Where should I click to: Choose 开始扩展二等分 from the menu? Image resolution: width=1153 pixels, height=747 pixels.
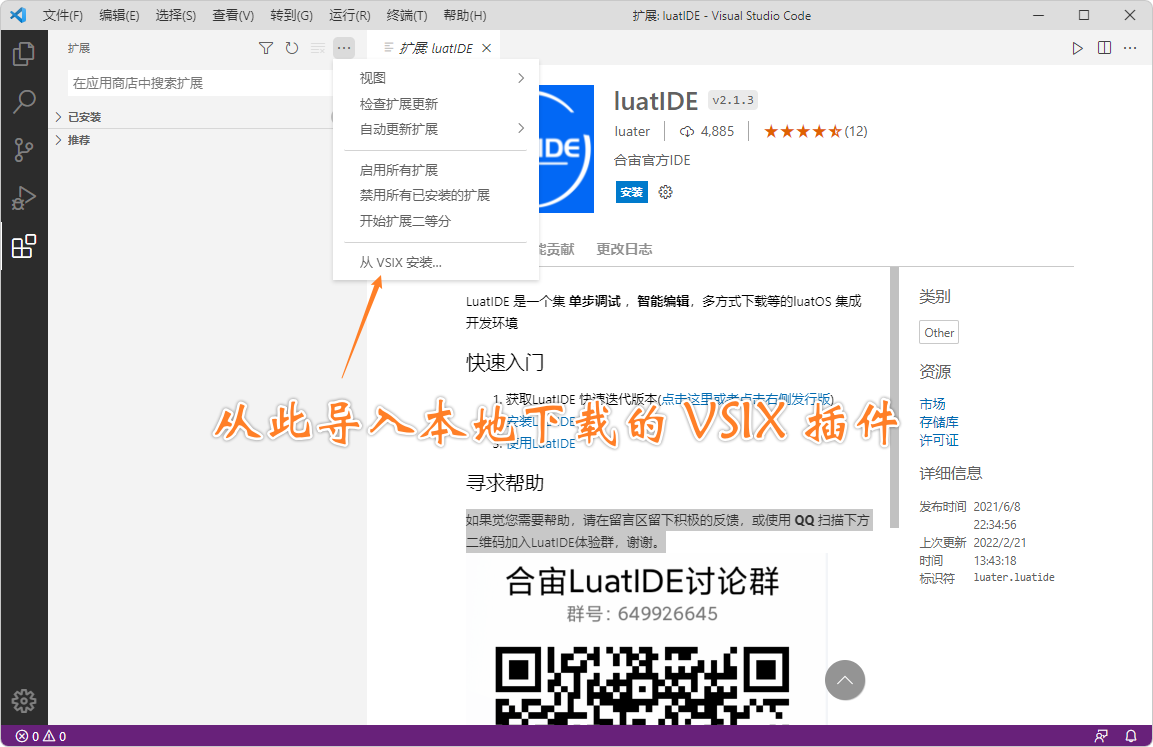click(x=436, y=221)
